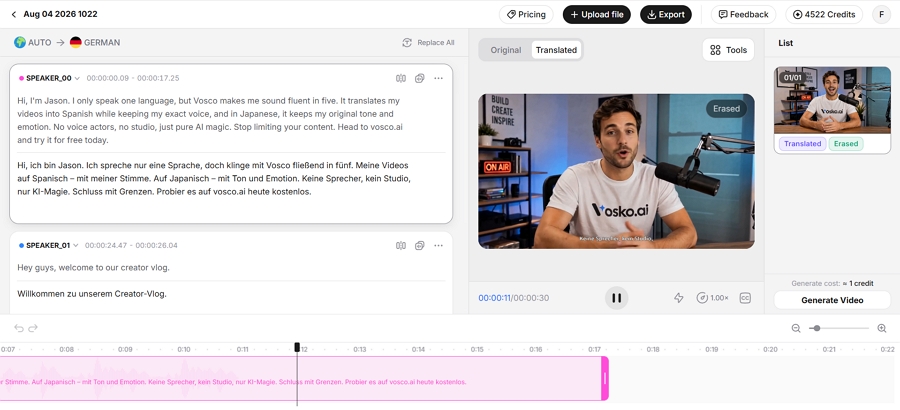Click the copy/merge icon for SPEAKER_01

point(420,245)
